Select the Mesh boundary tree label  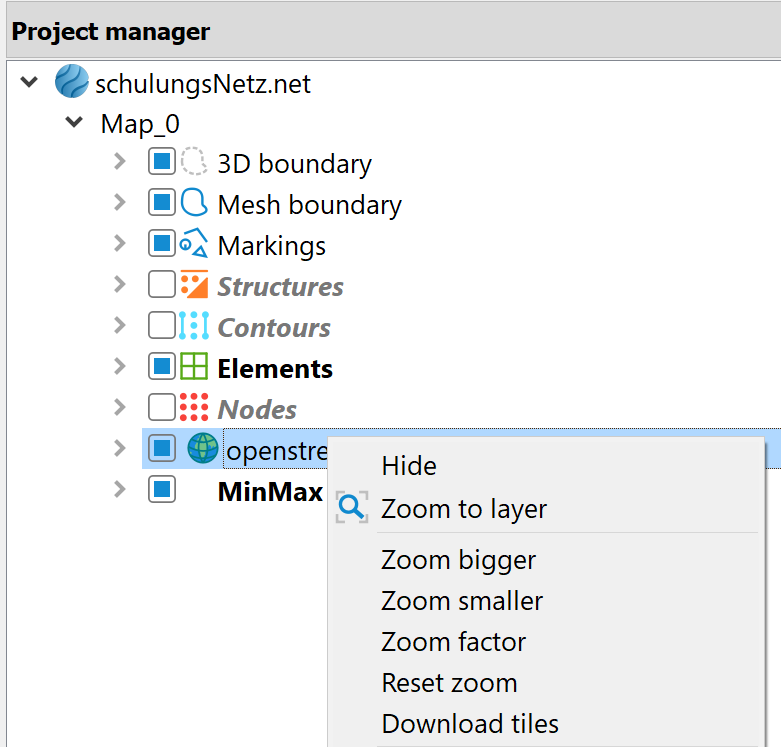point(309,205)
